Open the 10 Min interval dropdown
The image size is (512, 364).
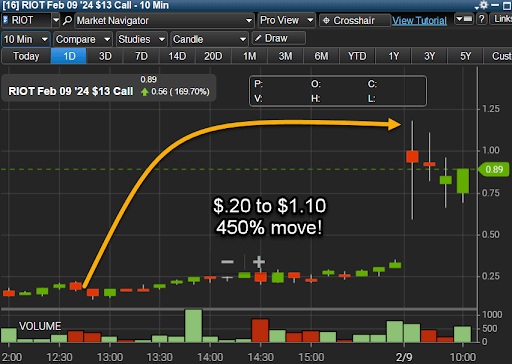(x=26, y=39)
